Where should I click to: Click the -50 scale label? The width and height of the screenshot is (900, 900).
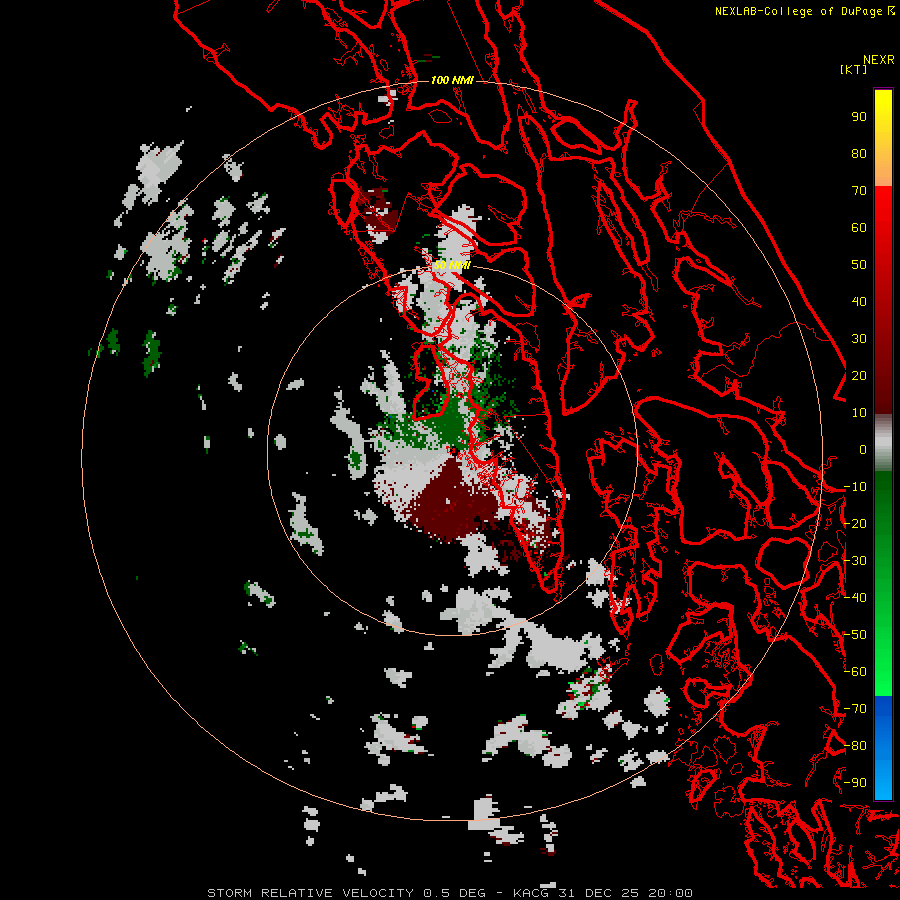(855, 635)
